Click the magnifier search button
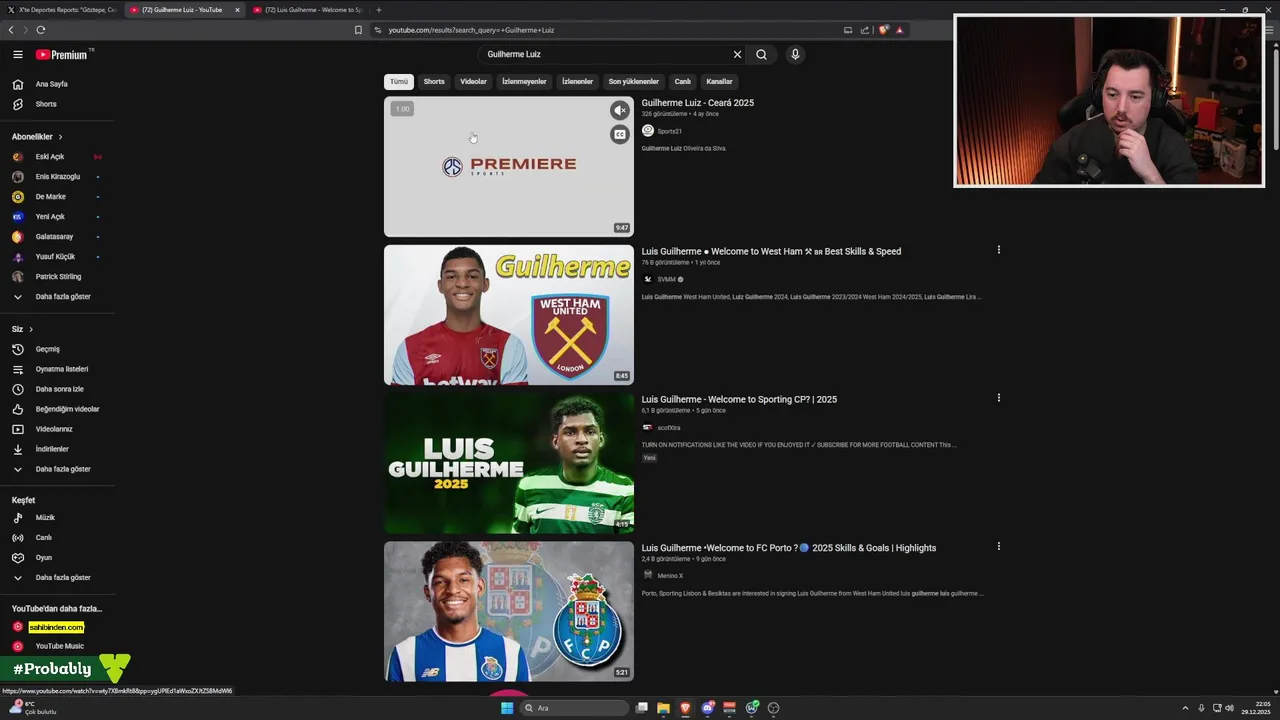This screenshot has width=1280, height=720. coord(761,55)
